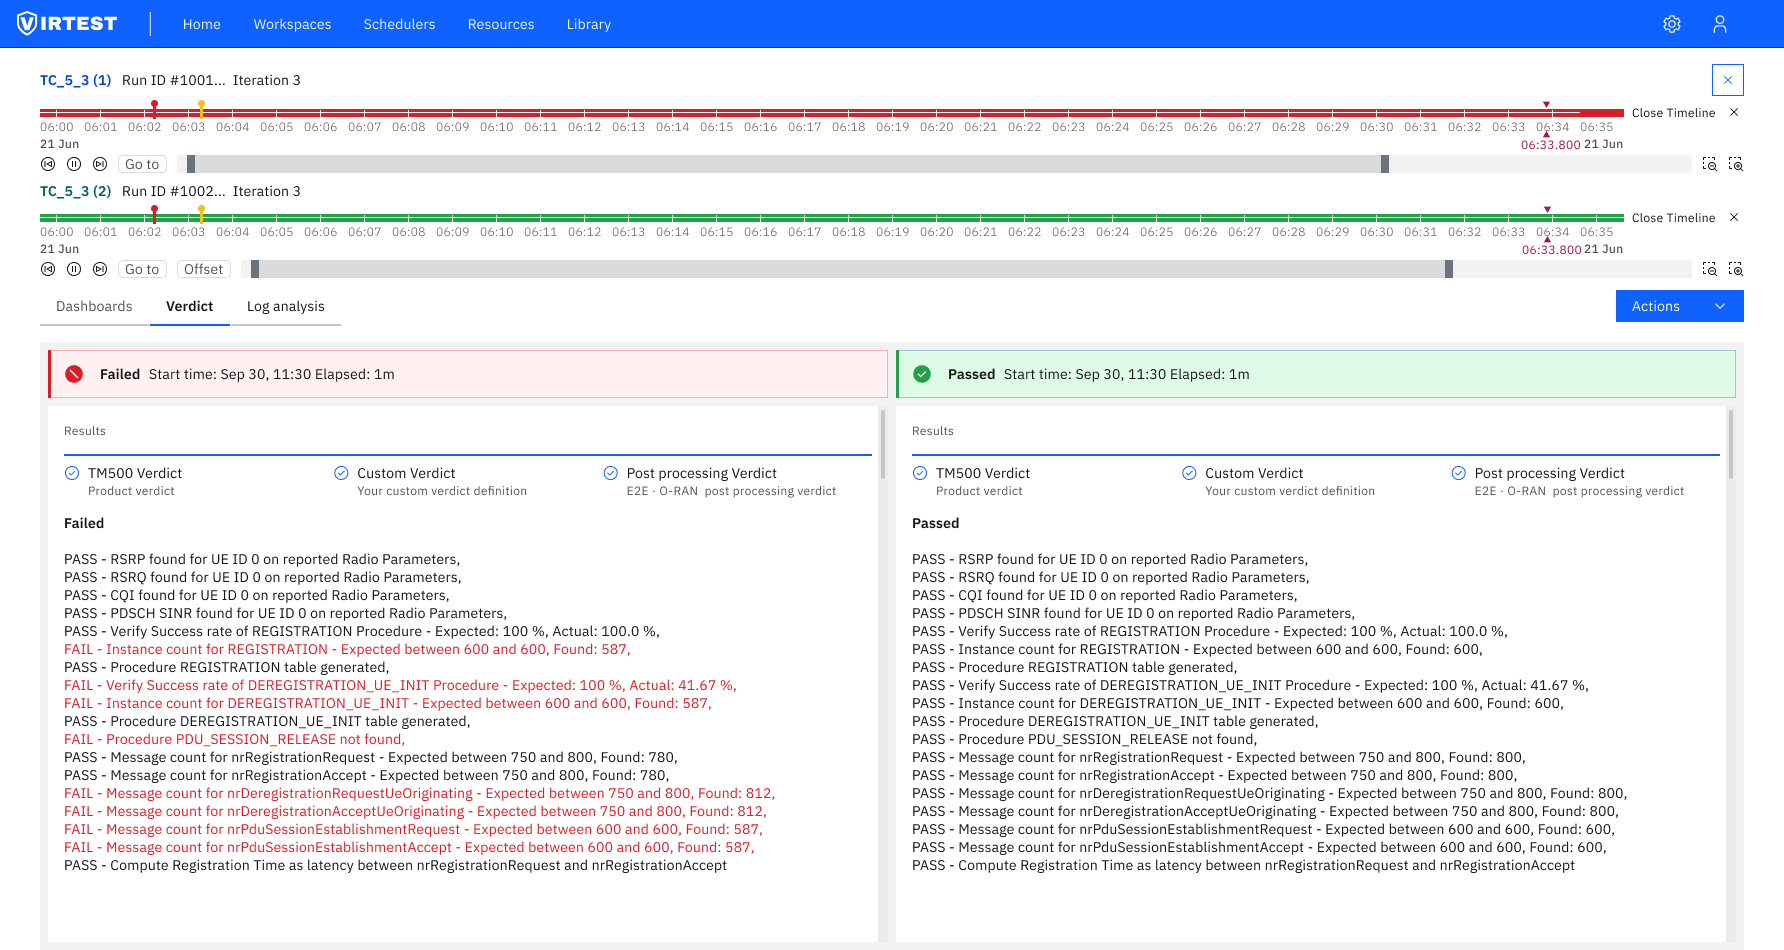The image size is (1784, 950).
Task: Zoom out the TC_5_3 (1) timeline
Action: 1708,163
